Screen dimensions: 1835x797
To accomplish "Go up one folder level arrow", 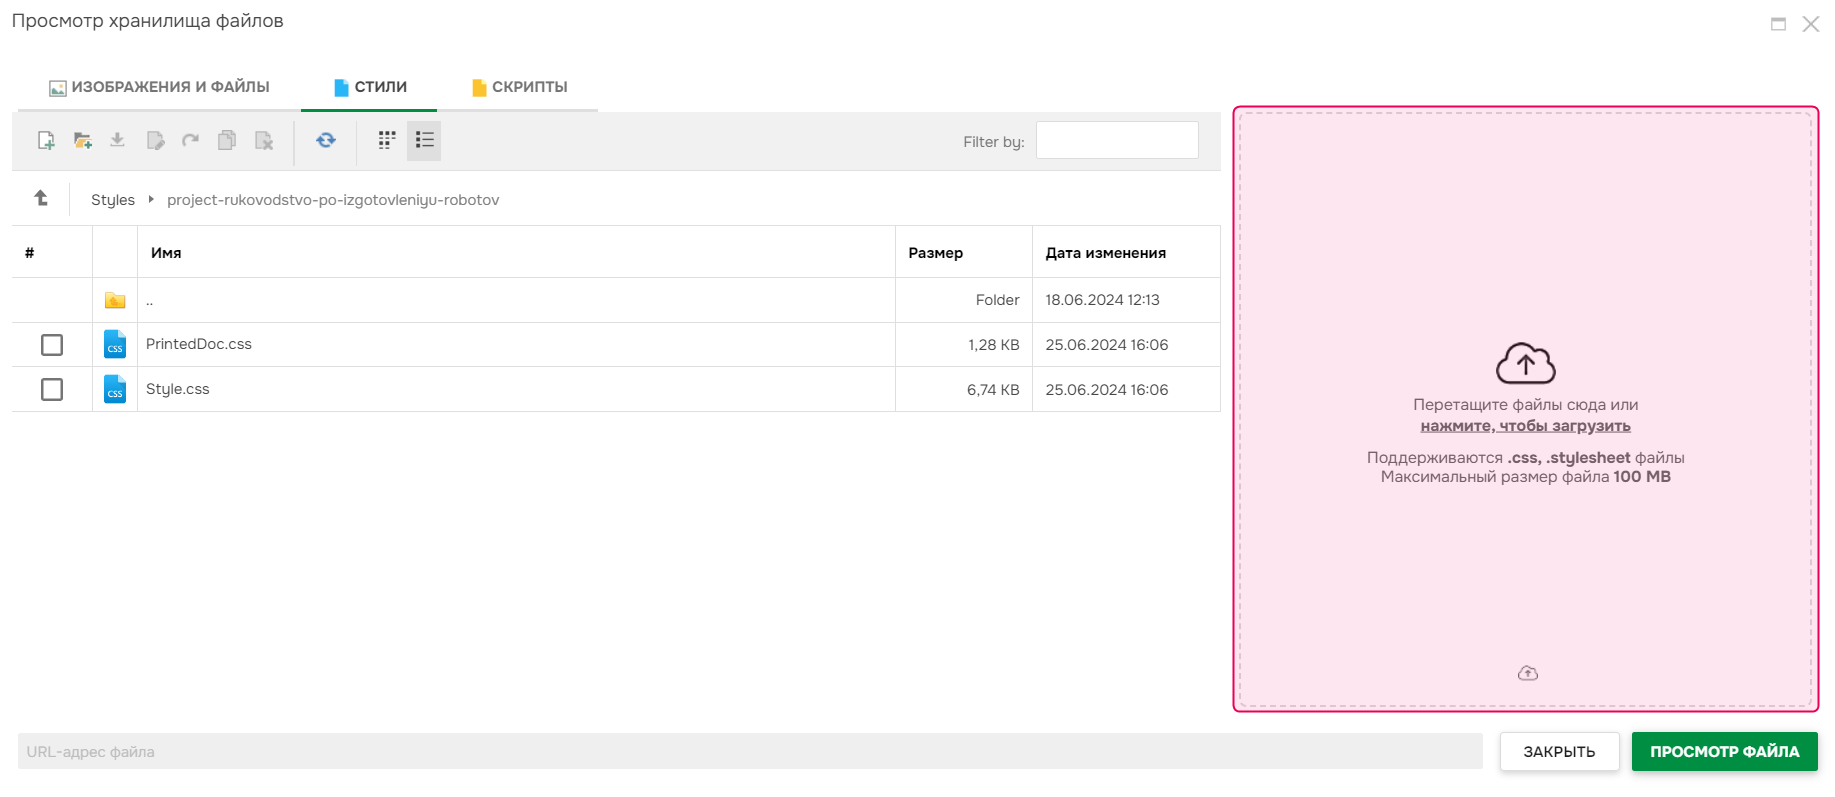I will (41, 199).
